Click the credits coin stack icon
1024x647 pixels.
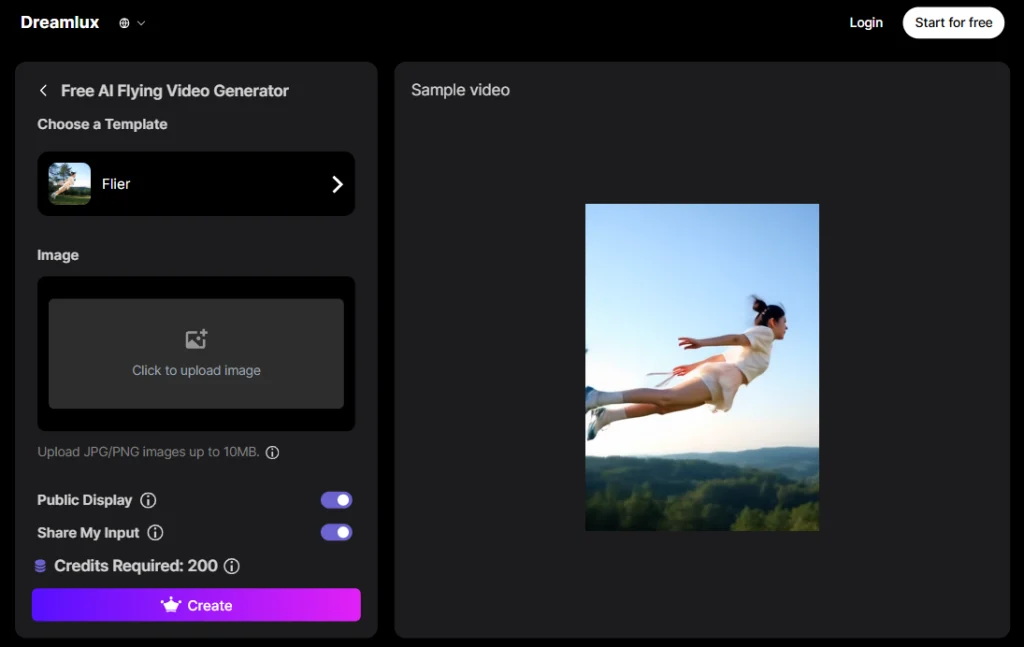[40, 566]
